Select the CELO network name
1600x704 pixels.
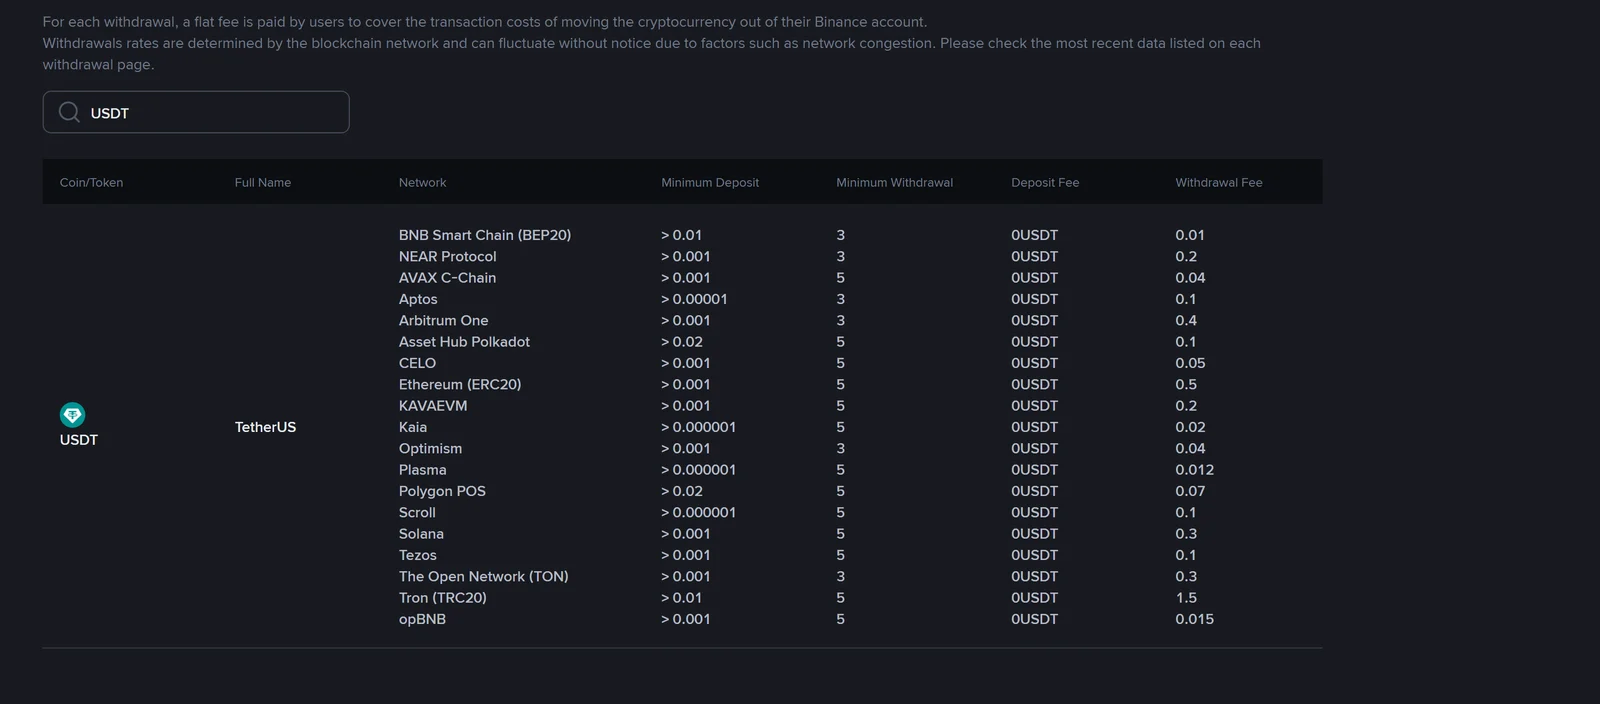[417, 363]
